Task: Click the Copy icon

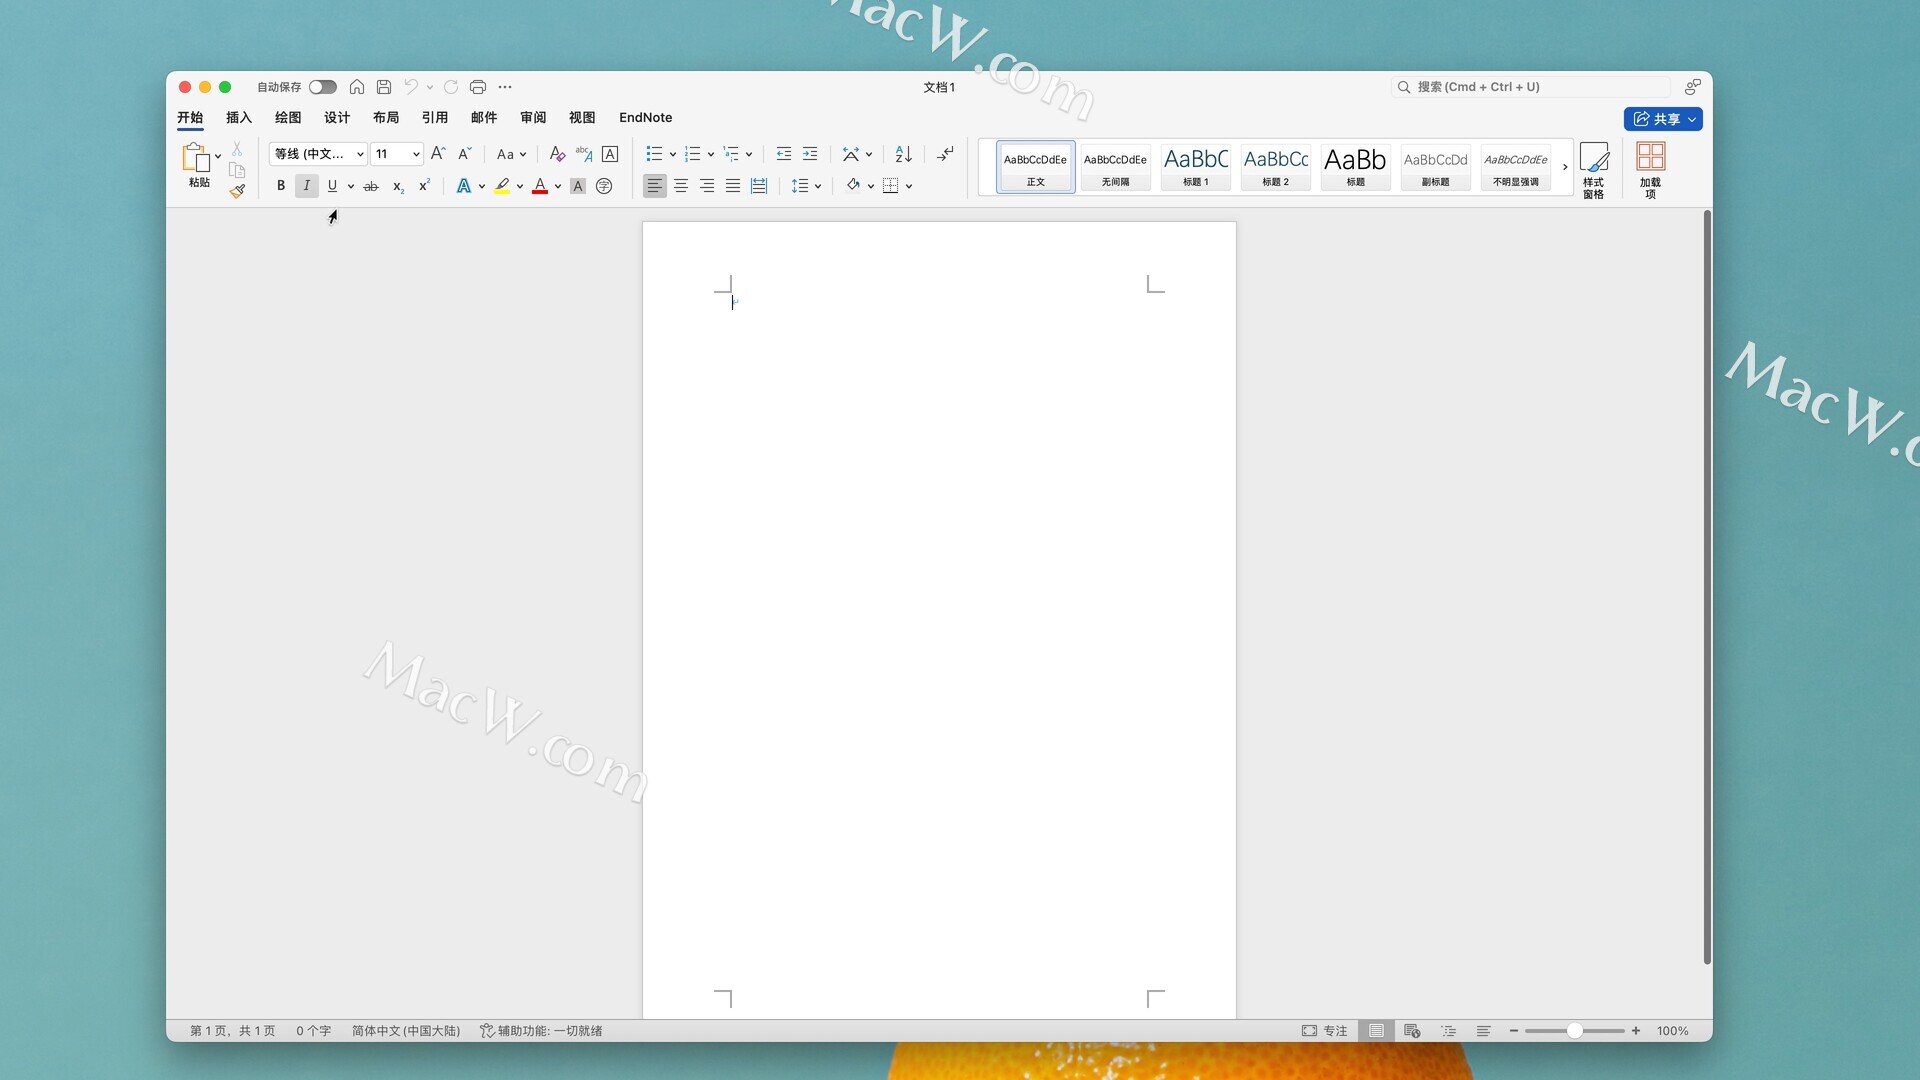Action: coord(237,169)
